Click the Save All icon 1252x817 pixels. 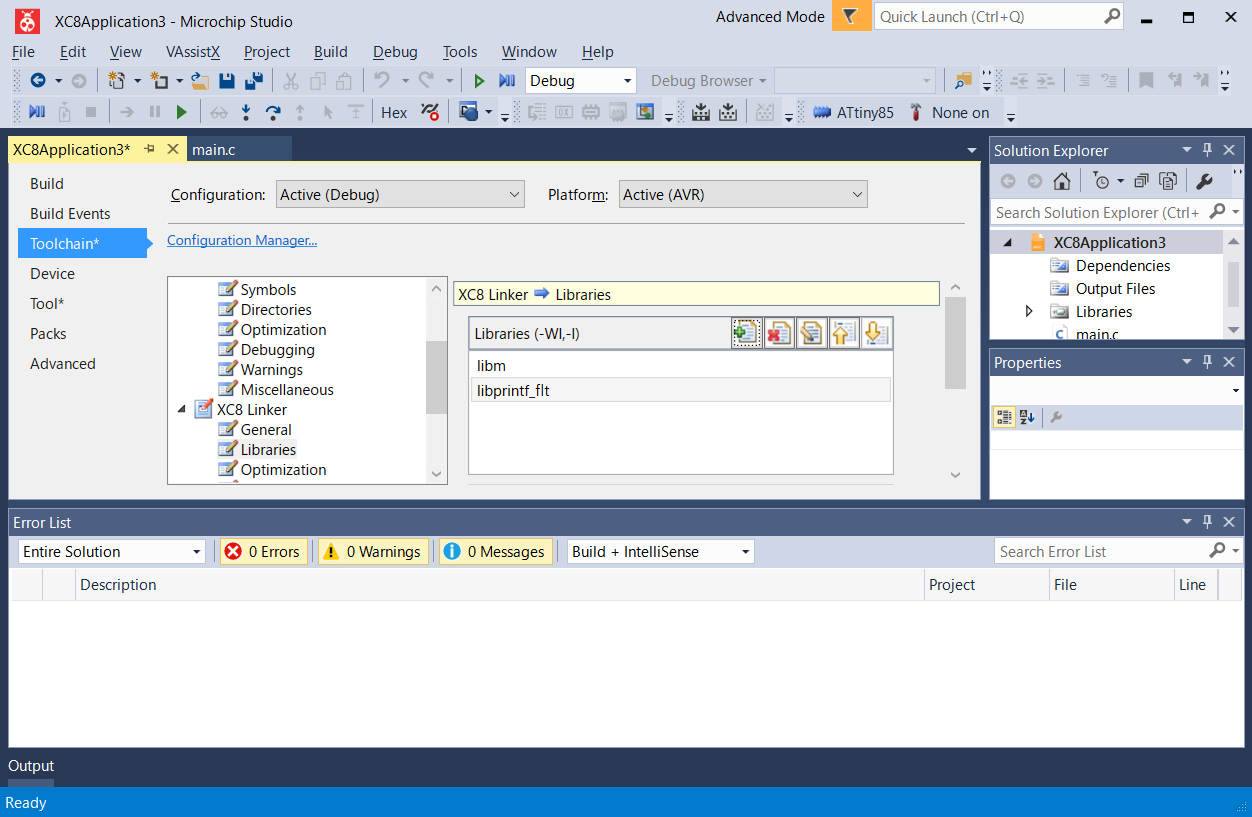[254, 81]
